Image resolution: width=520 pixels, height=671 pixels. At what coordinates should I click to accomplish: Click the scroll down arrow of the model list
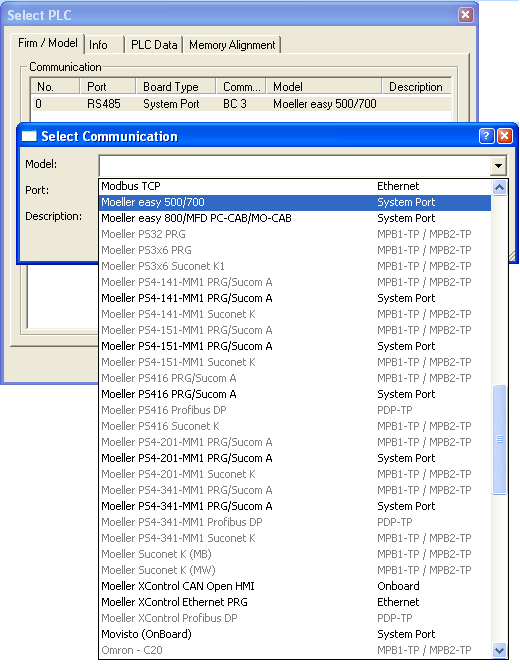tap(499, 650)
